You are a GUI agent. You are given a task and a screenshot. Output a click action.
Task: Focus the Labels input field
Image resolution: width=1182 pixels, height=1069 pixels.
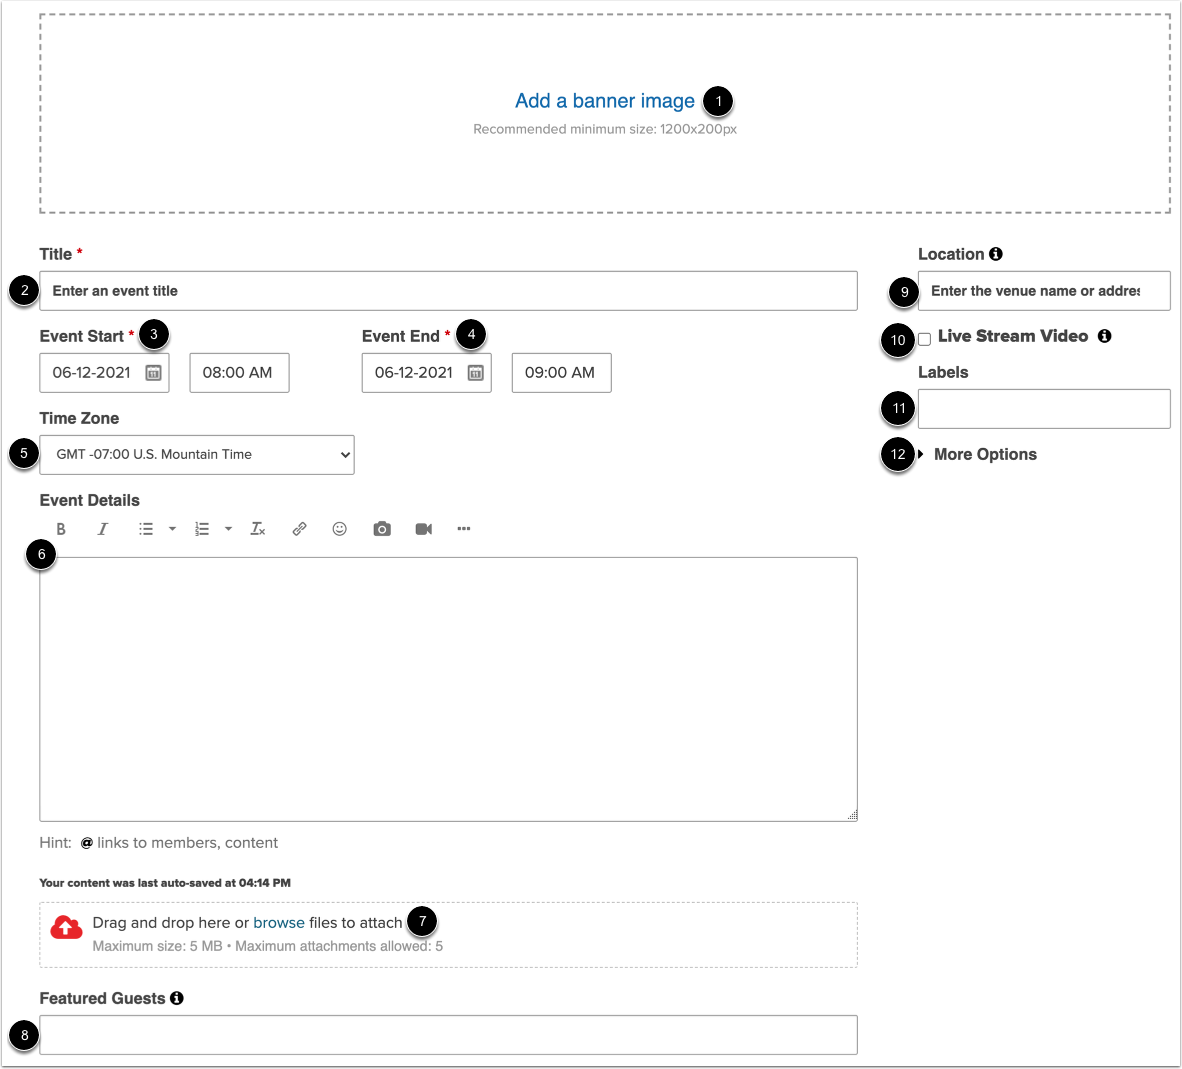pos(1044,409)
